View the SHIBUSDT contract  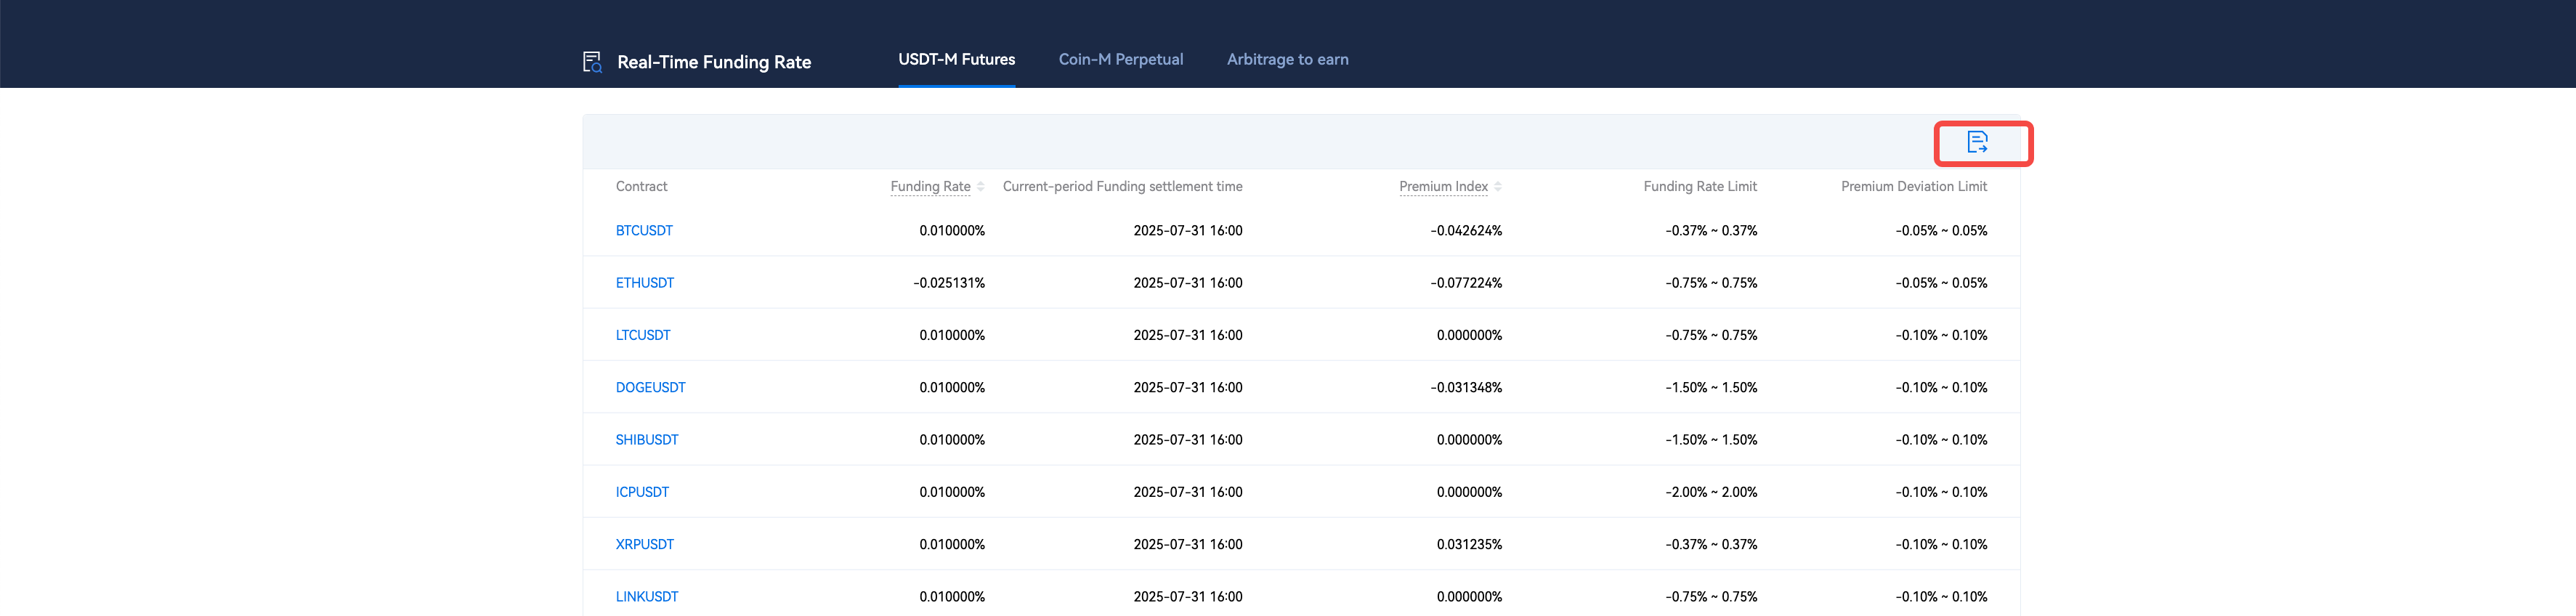(646, 440)
